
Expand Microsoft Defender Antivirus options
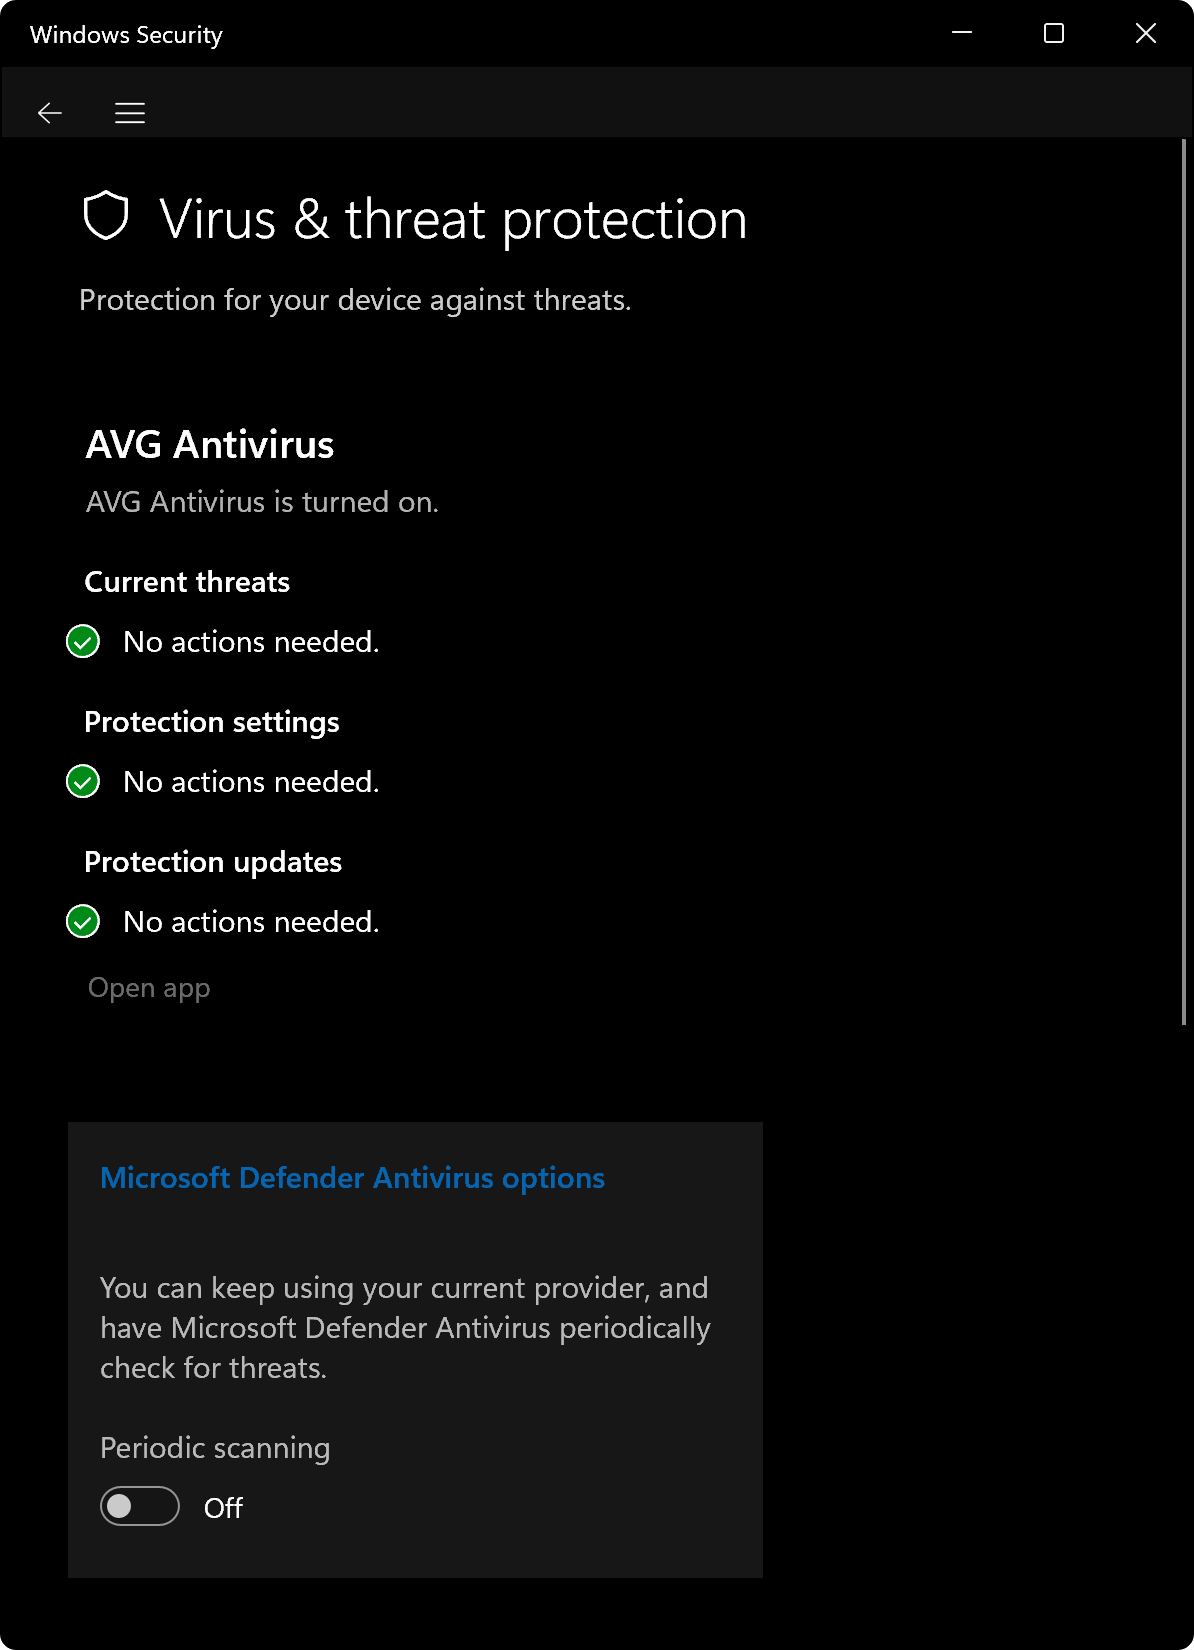pos(353,1178)
